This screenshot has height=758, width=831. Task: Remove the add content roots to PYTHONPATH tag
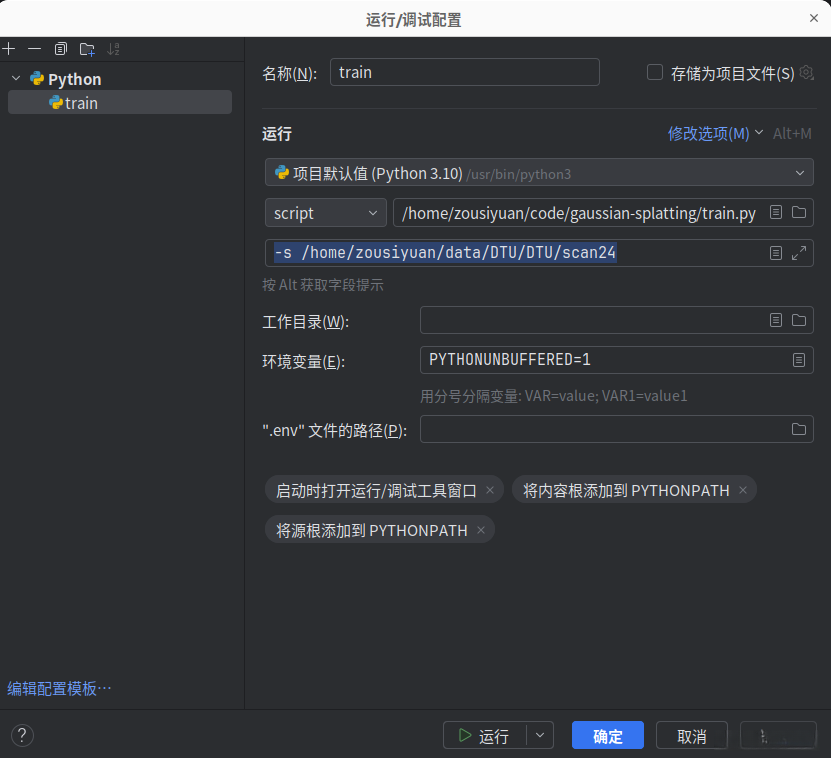point(743,490)
